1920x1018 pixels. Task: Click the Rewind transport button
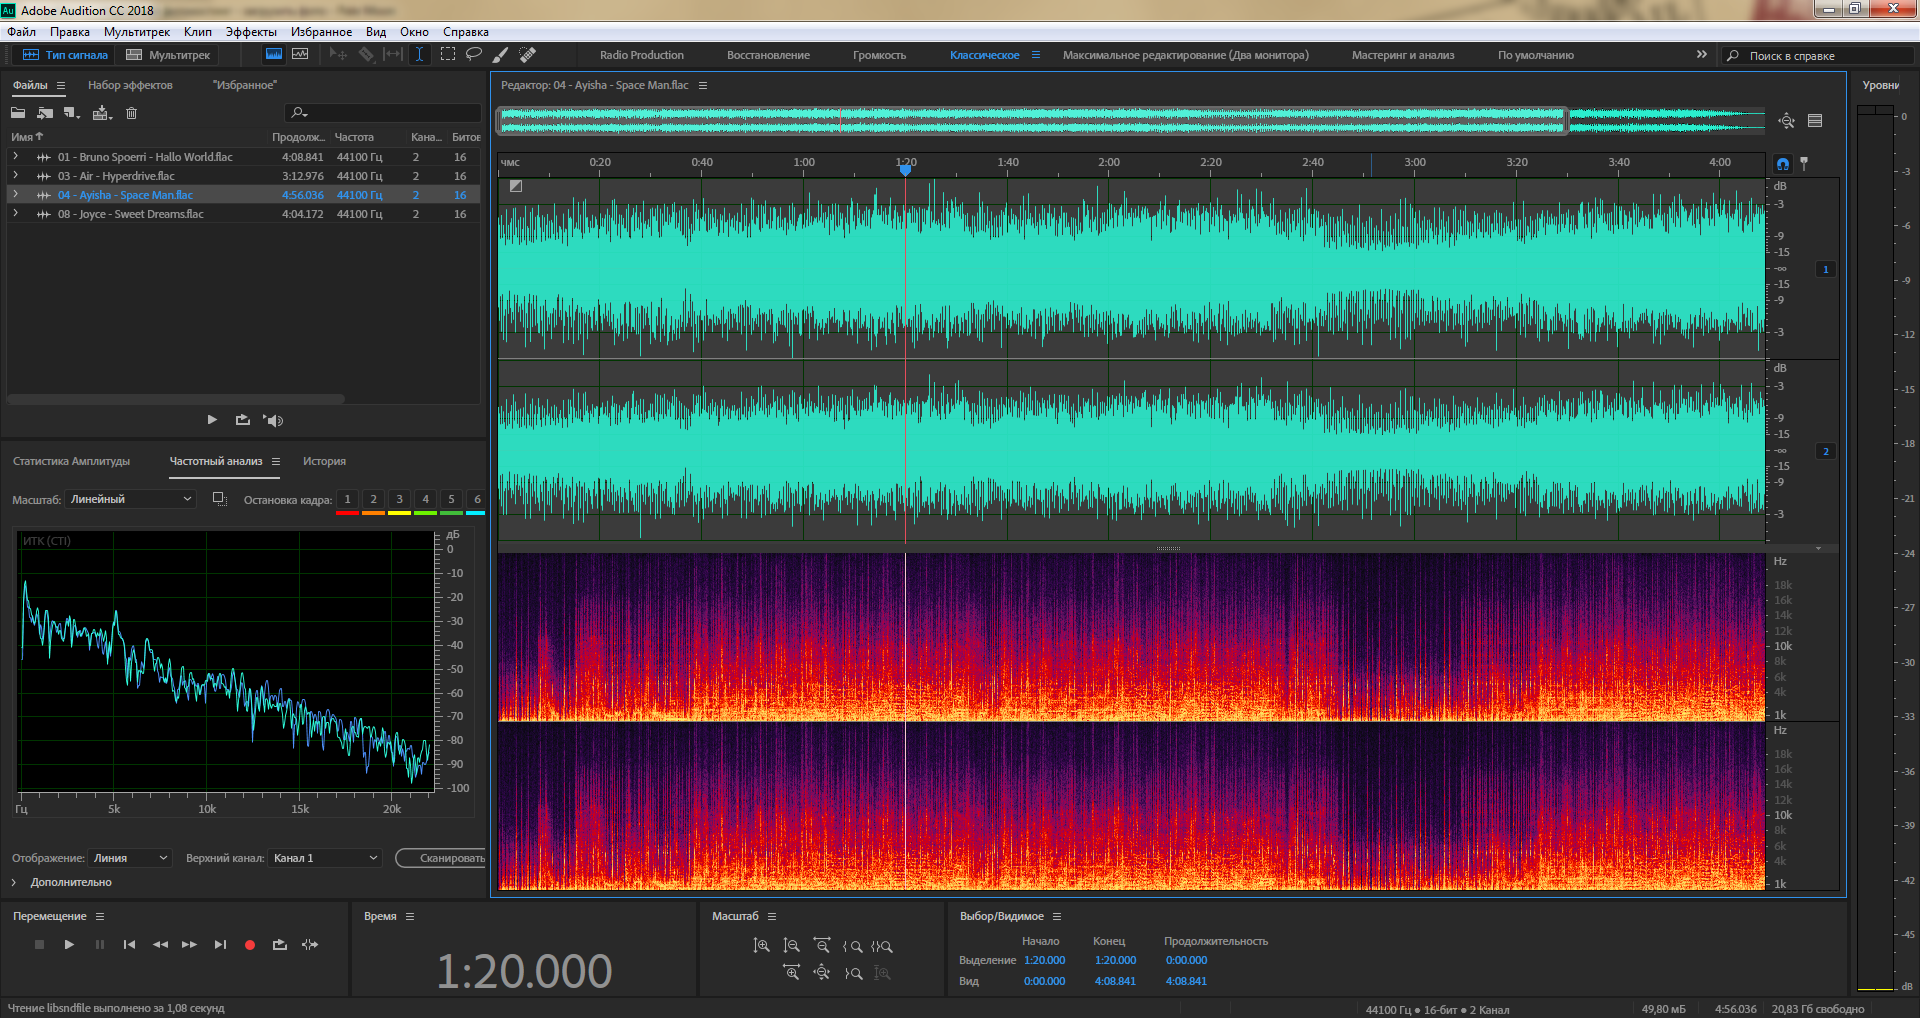click(x=160, y=944)
